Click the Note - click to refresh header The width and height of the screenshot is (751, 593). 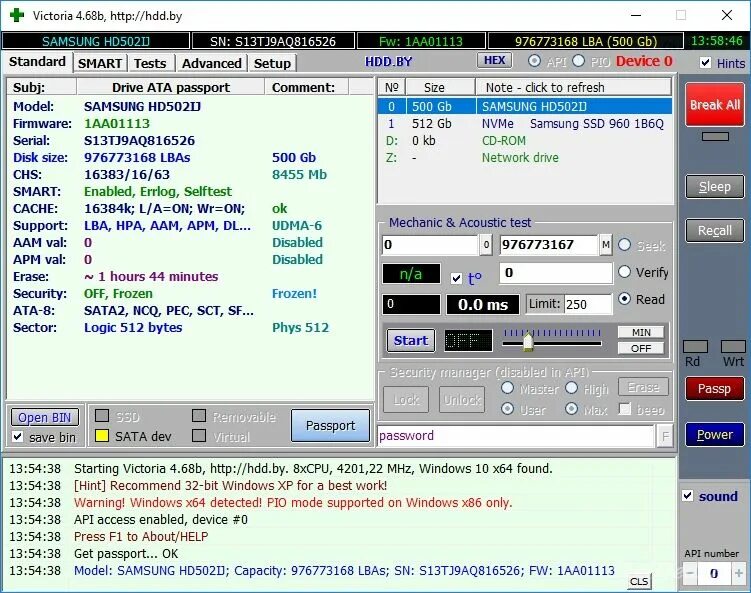(573, 87)
